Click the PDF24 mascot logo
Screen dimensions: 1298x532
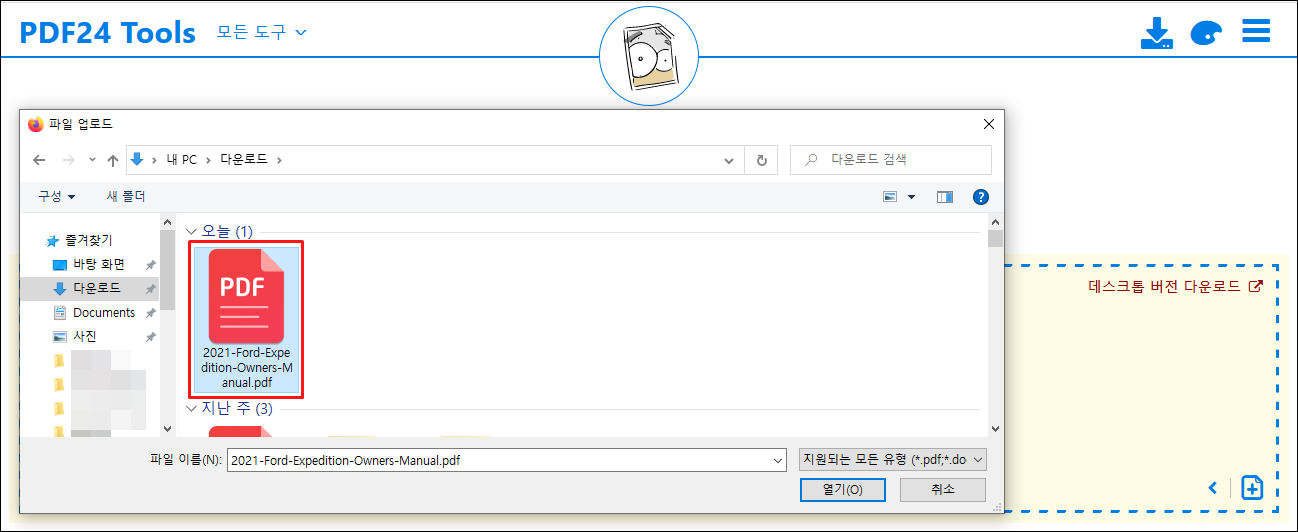click(x=648, y=56)
